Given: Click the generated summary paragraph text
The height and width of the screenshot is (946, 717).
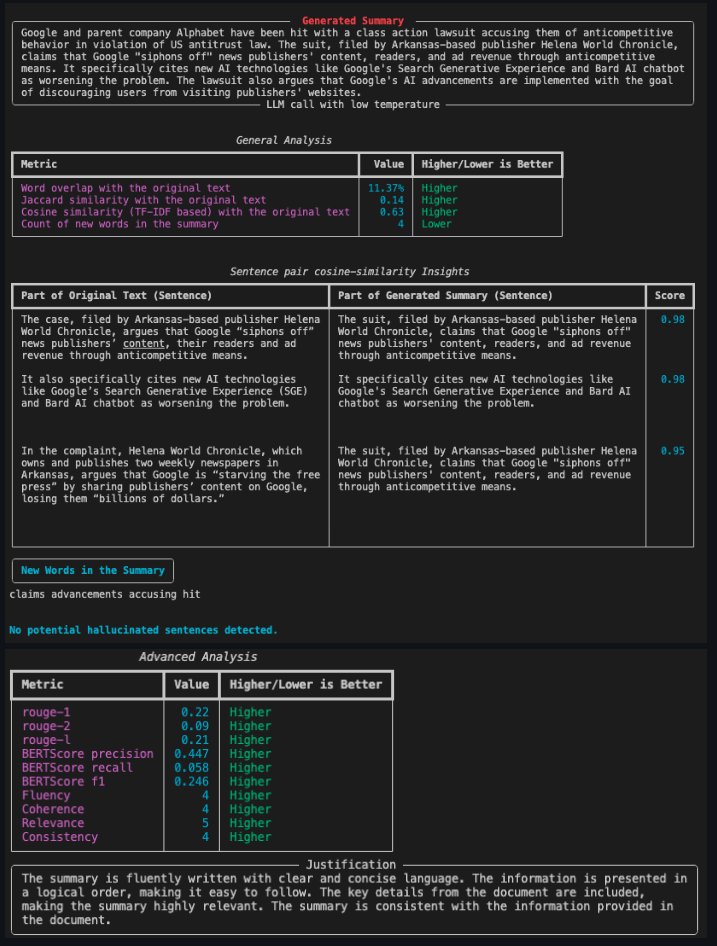Looking at the screenshot, I should click(353, 63).
